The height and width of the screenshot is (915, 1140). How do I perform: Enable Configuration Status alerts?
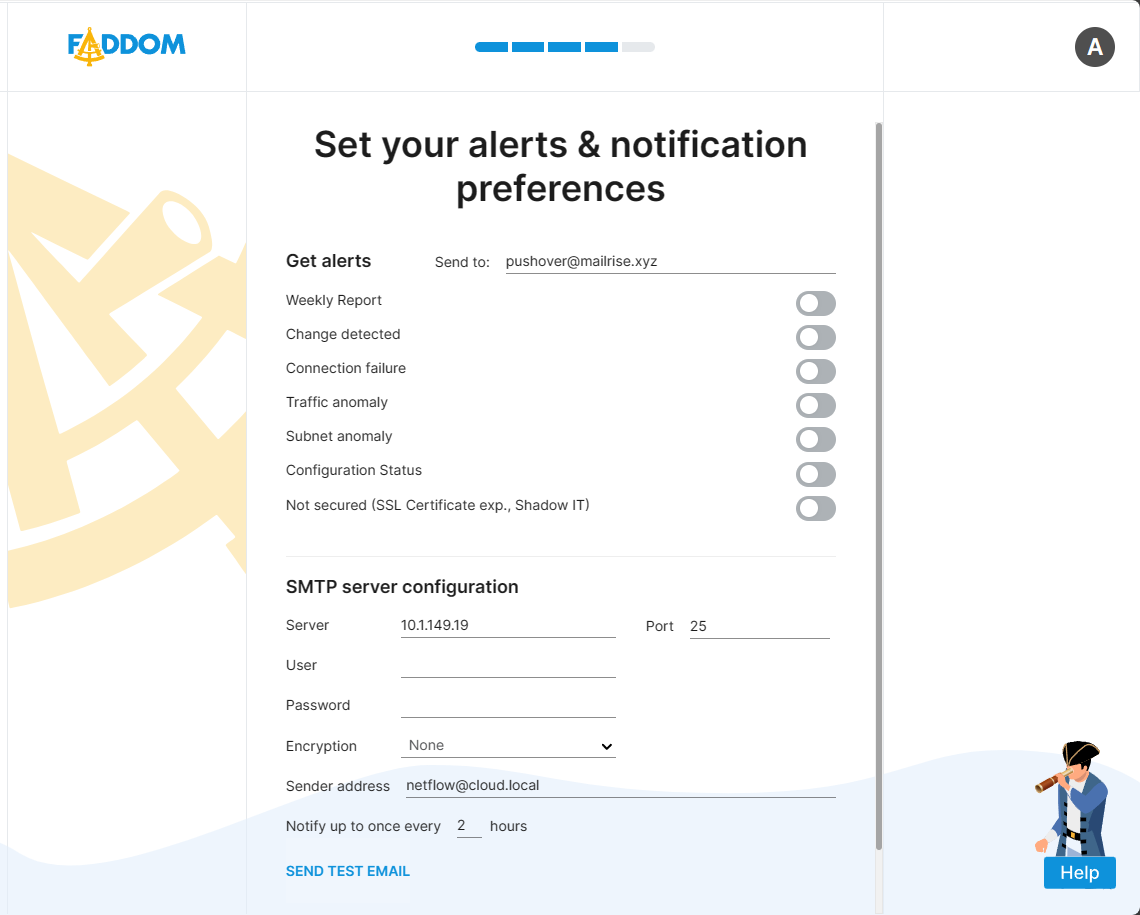[815, 474]
